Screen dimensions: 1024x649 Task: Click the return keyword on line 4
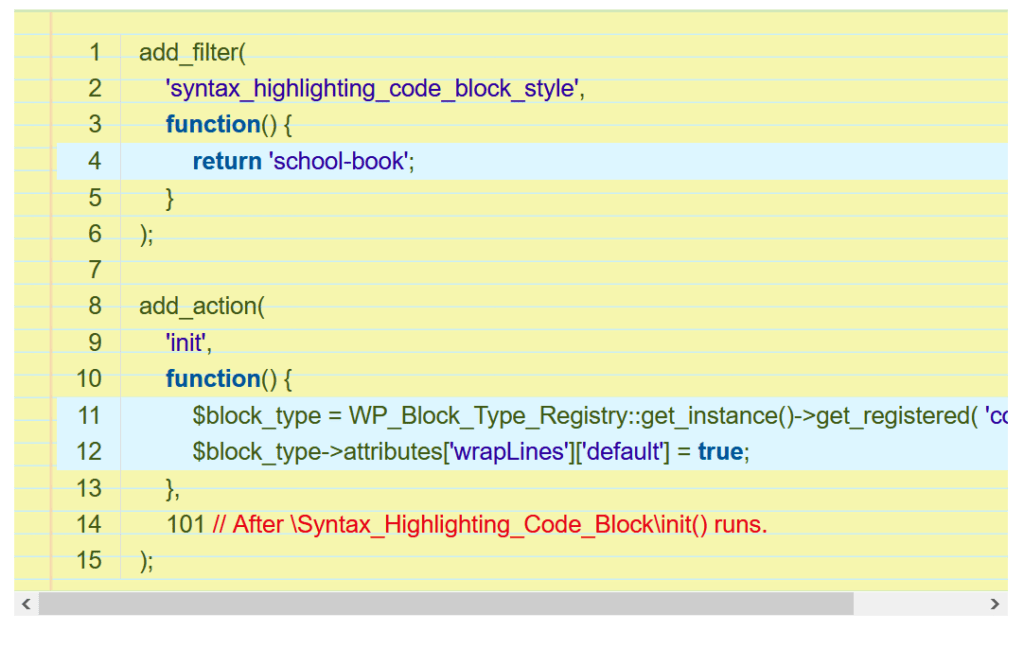[227, 160]
